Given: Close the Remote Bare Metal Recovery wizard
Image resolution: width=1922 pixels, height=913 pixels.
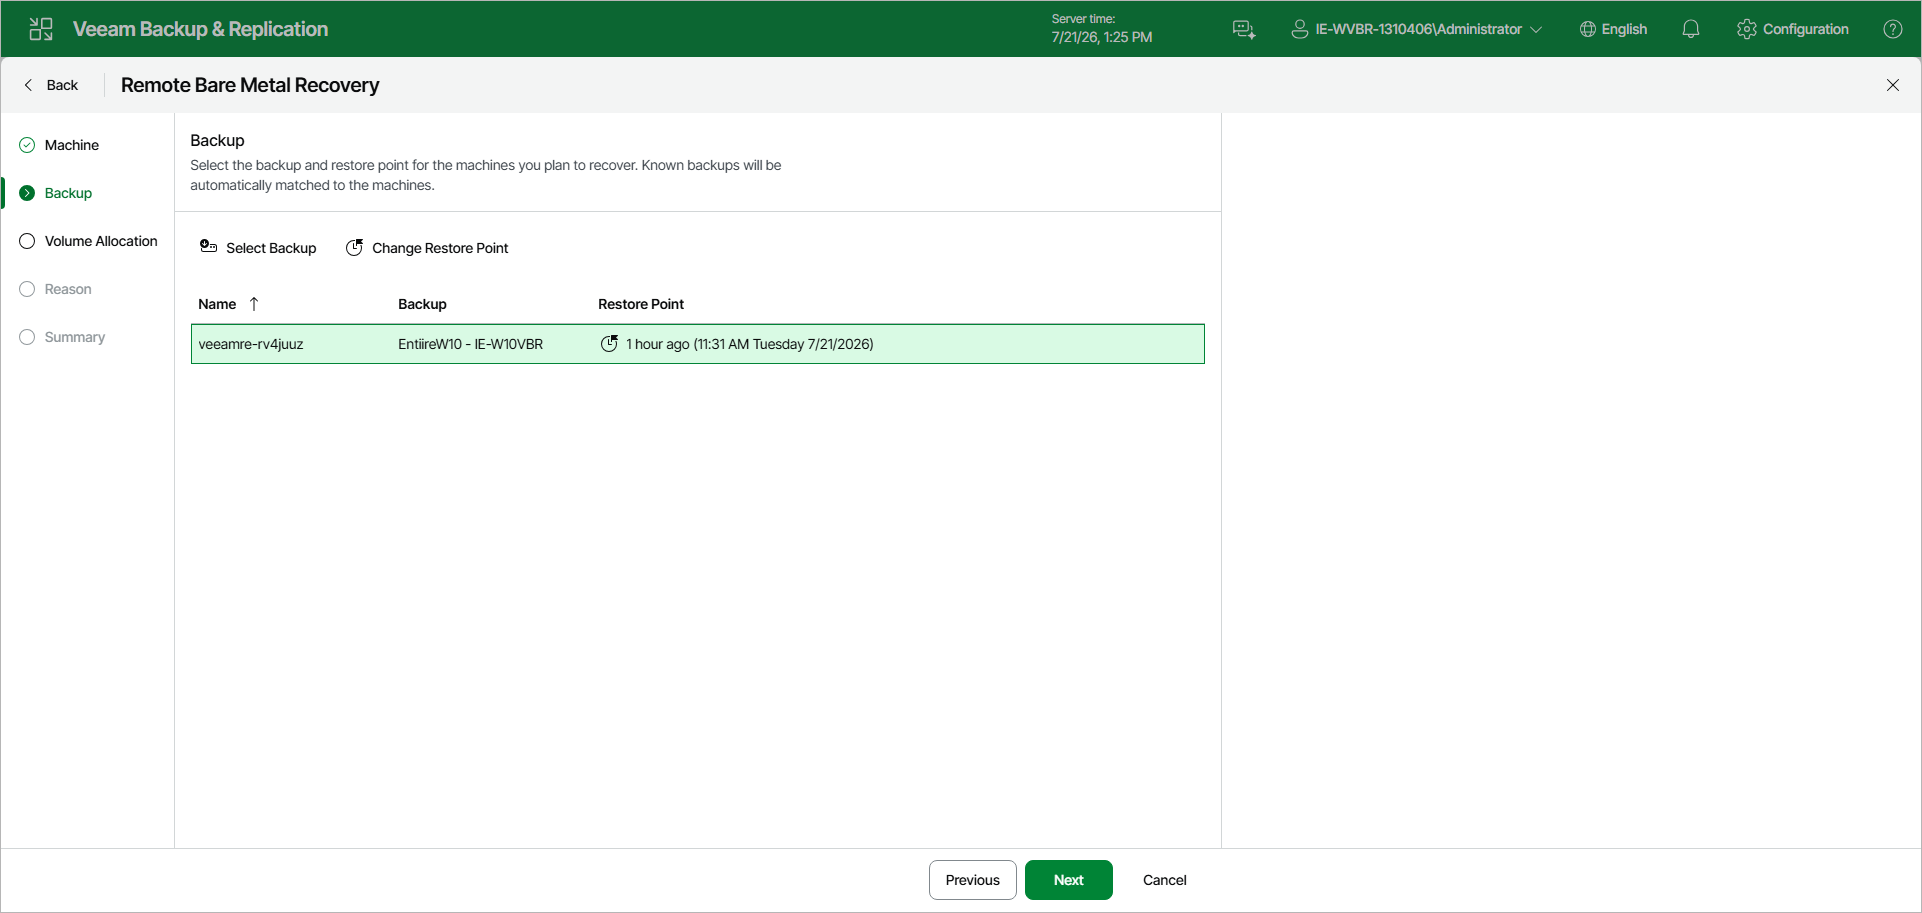Looking at the screenshot, I should point(1892,85).
